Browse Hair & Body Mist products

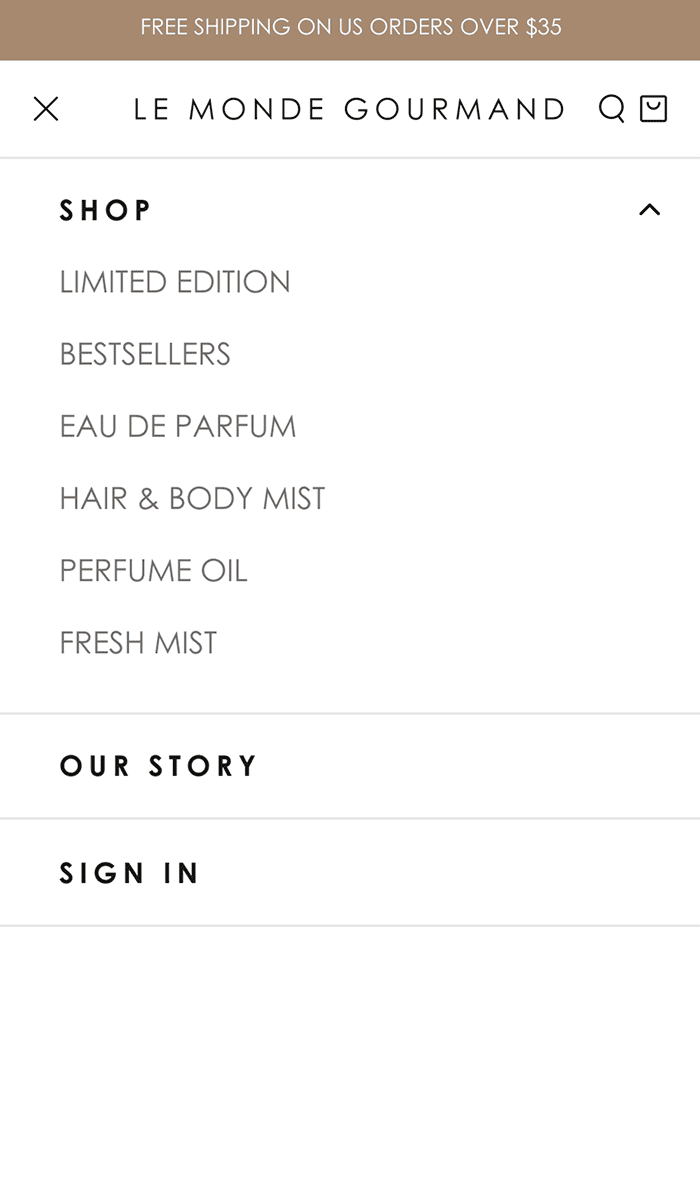pos(192,498)
